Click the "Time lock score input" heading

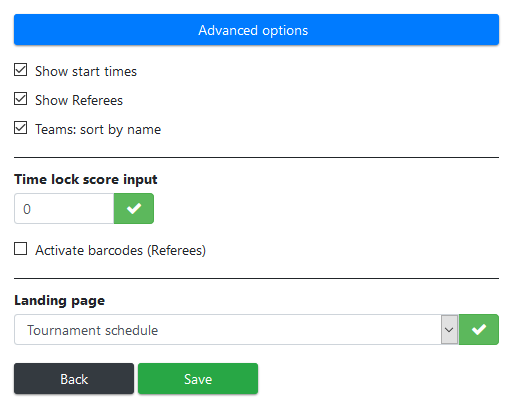click(86, 179)
